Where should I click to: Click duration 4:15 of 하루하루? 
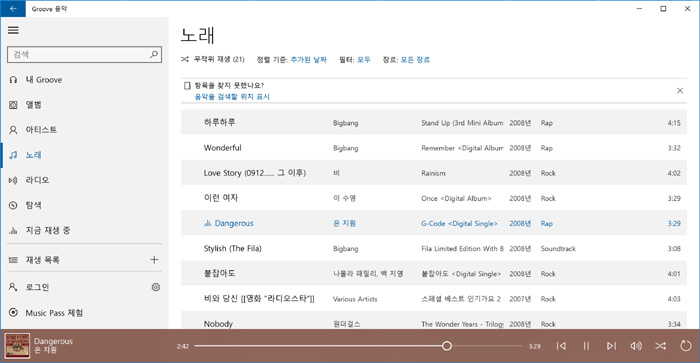click(674, 123)
